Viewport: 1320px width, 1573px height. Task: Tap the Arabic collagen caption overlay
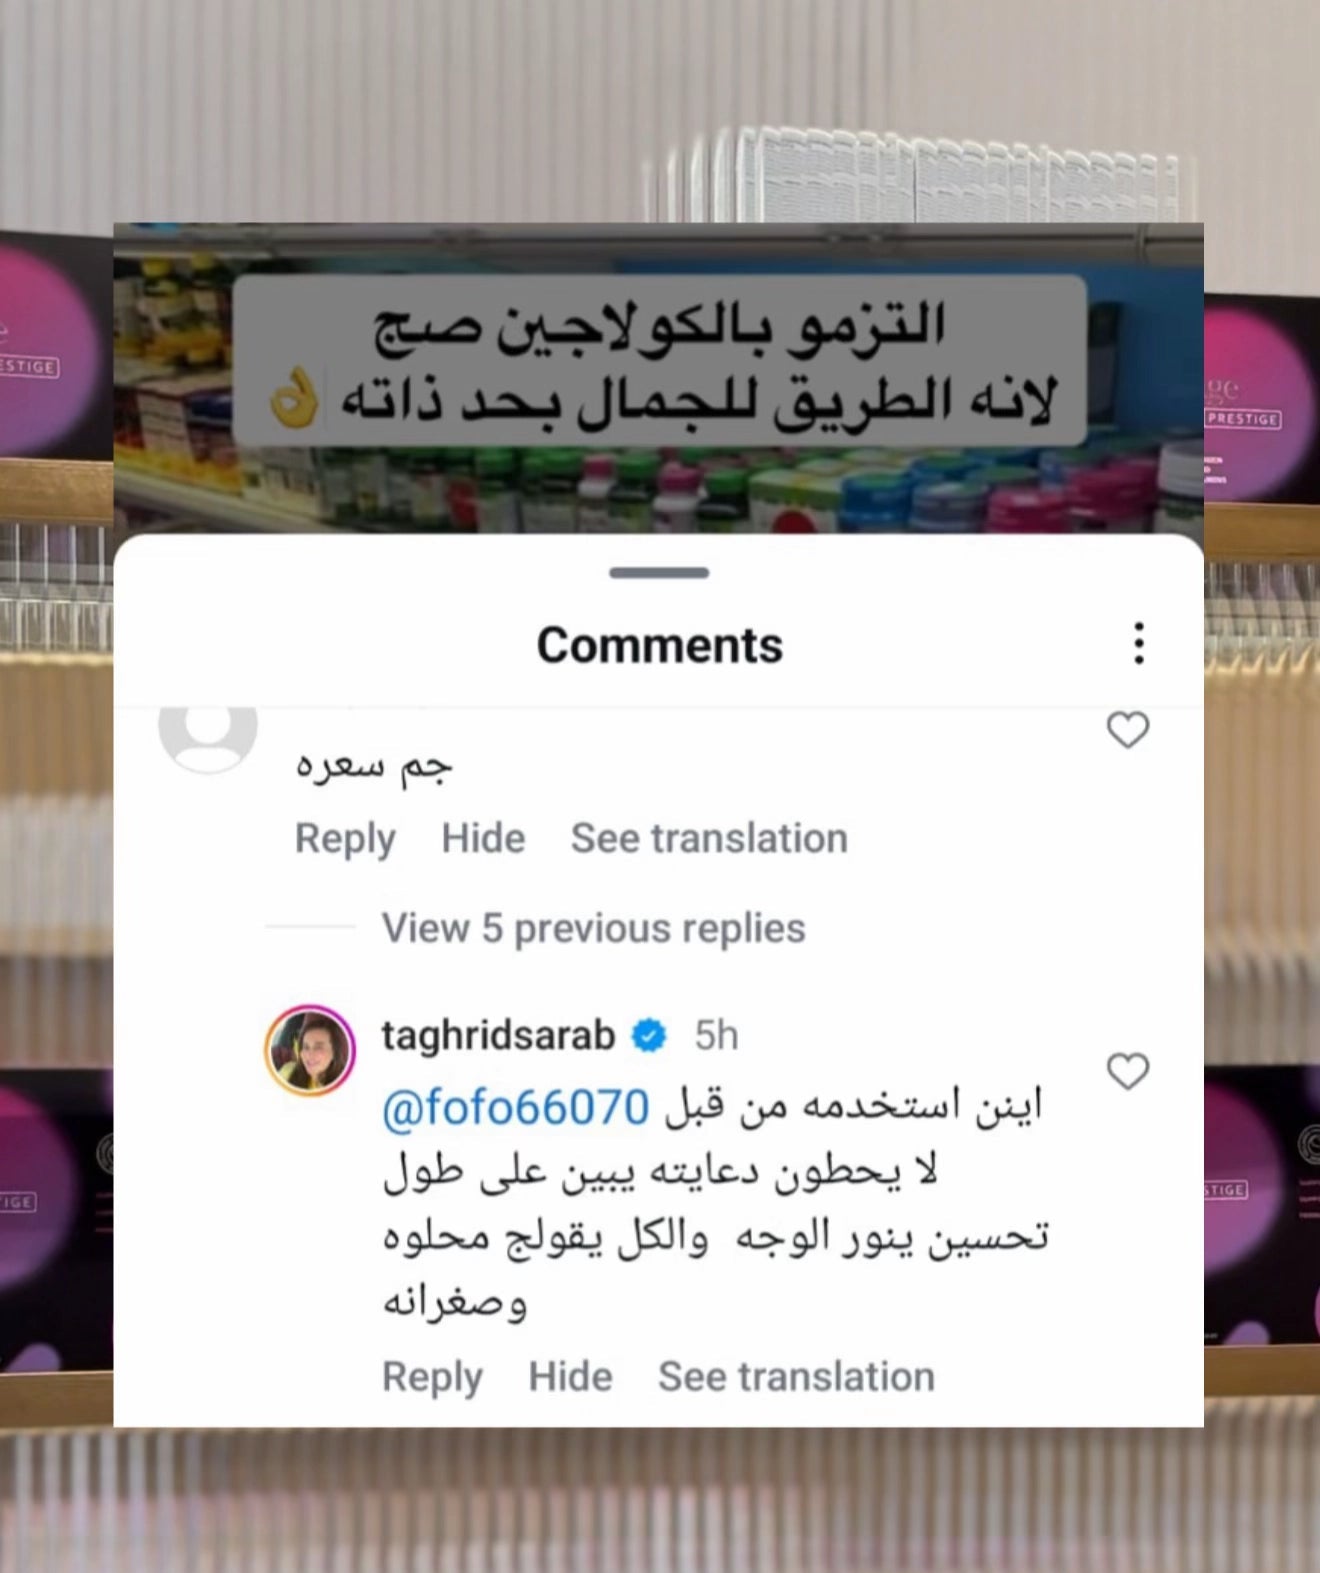click(659, 360)
